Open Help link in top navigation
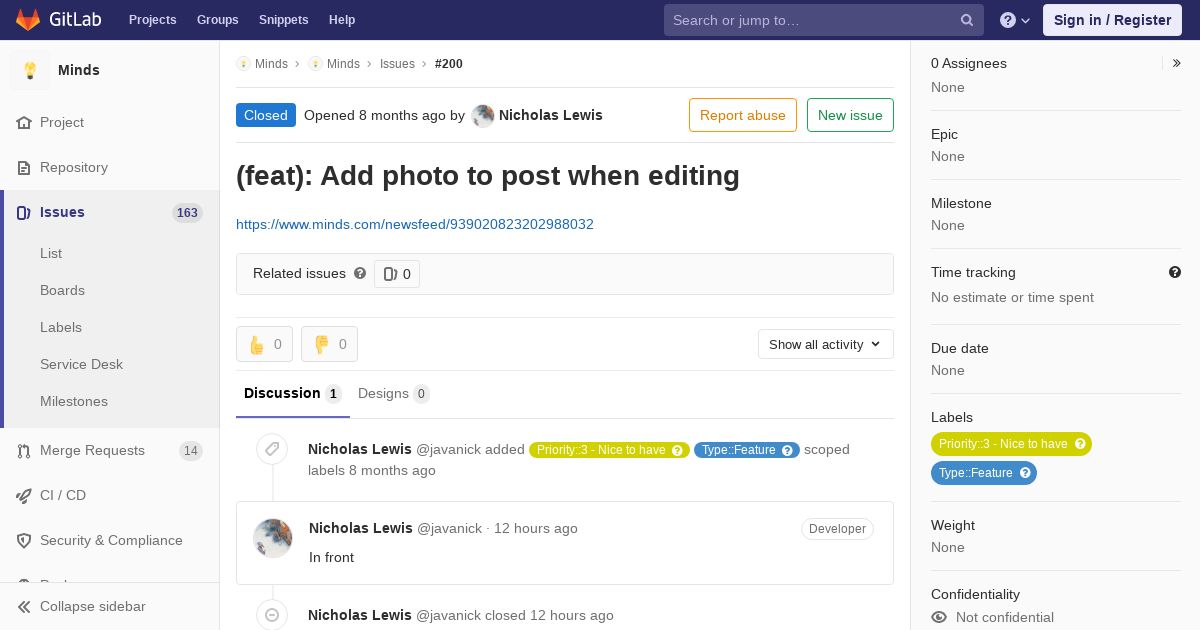The image size is (1200, 630). pyautogui.click(x=342, y=20)
